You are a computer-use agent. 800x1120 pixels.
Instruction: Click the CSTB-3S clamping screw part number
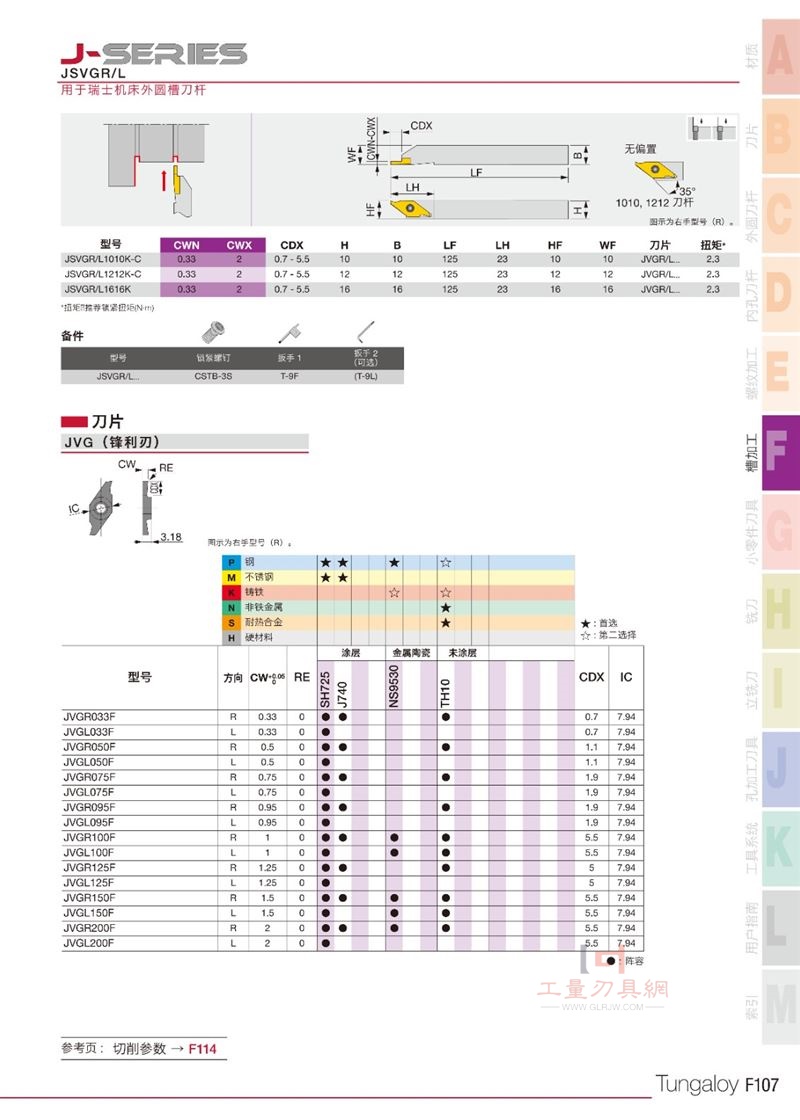[213, 376]
